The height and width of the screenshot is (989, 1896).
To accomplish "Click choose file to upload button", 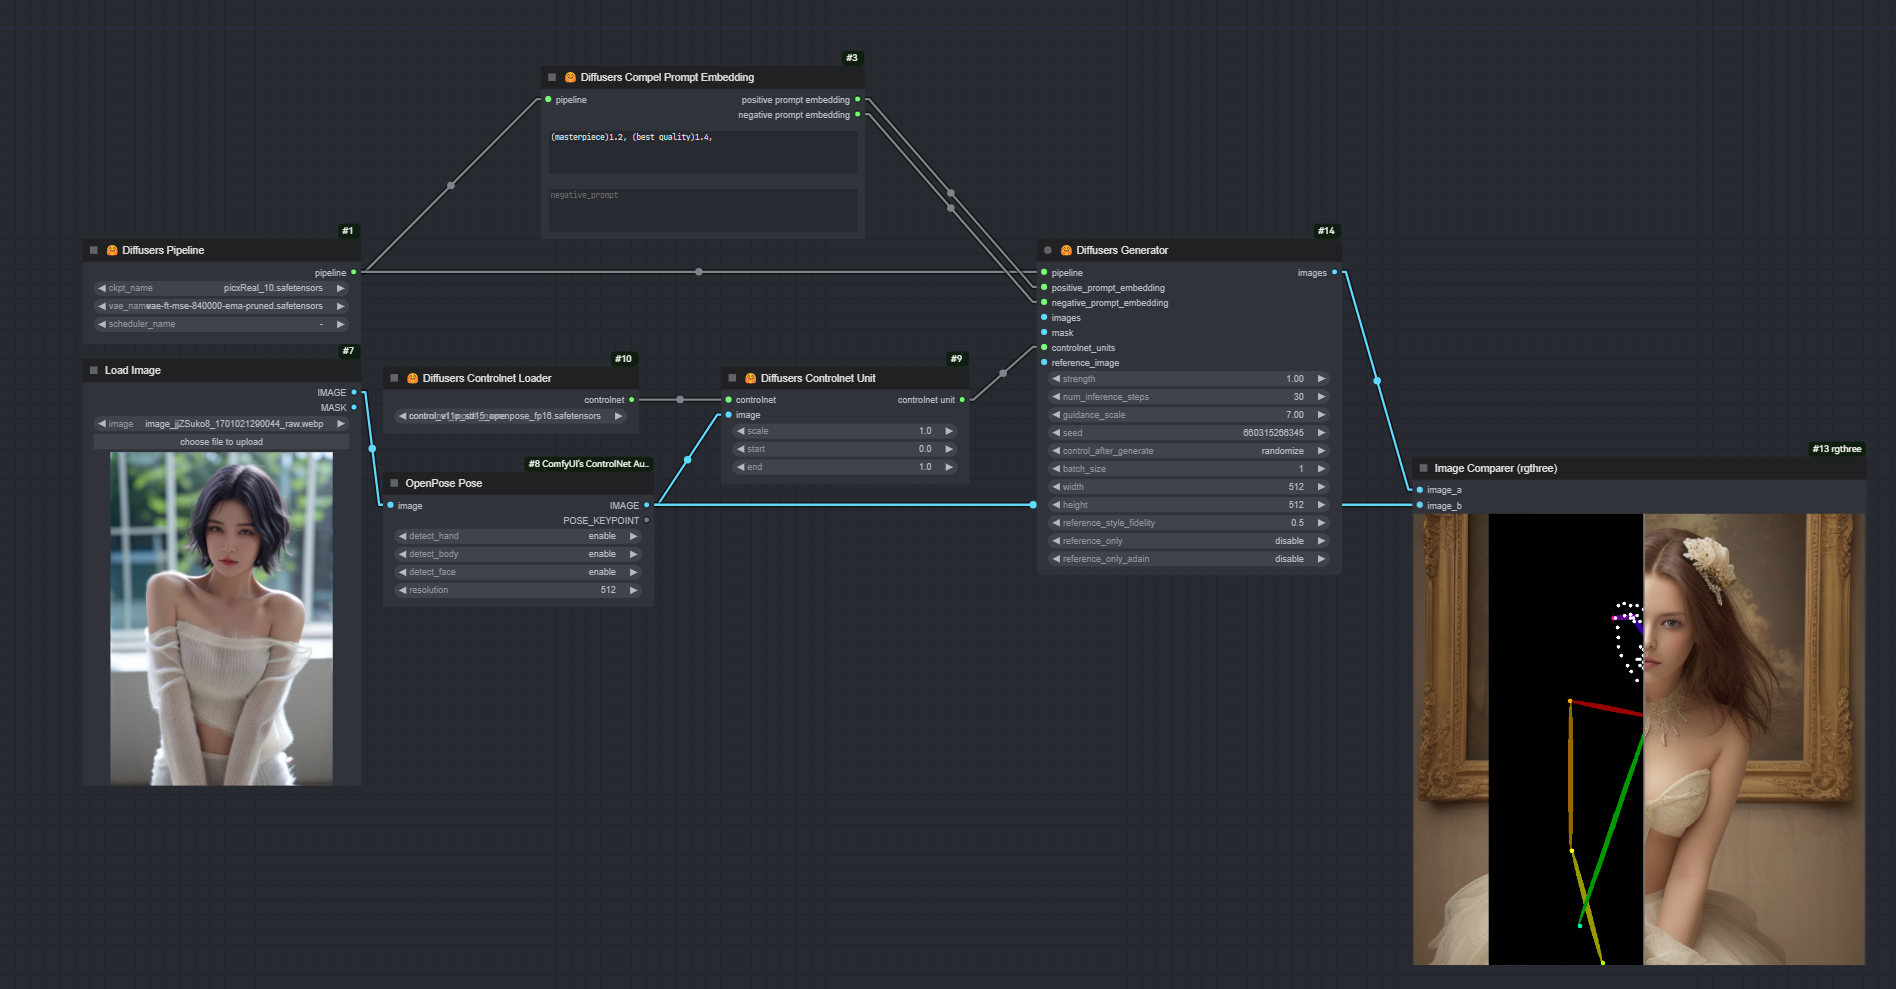I will pos(221,442).
